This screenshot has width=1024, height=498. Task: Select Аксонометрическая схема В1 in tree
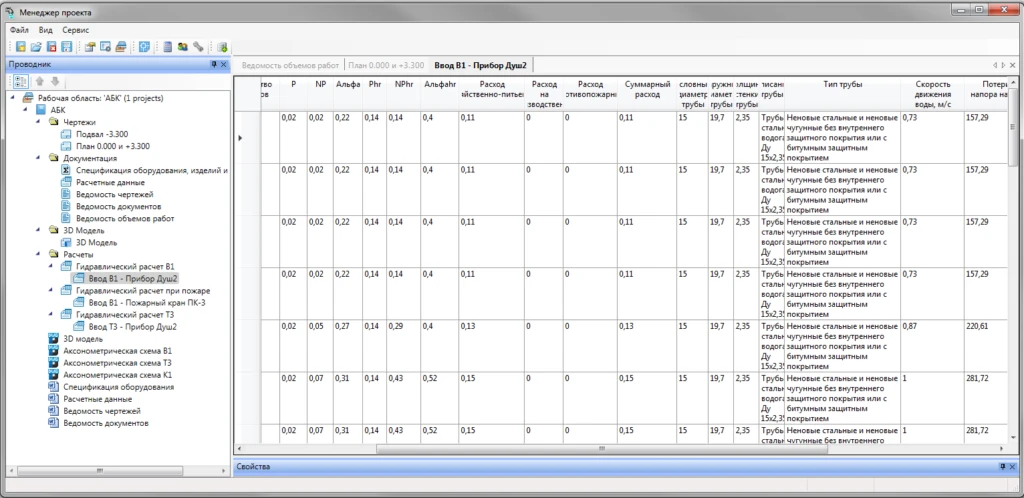tap(117, 351)
